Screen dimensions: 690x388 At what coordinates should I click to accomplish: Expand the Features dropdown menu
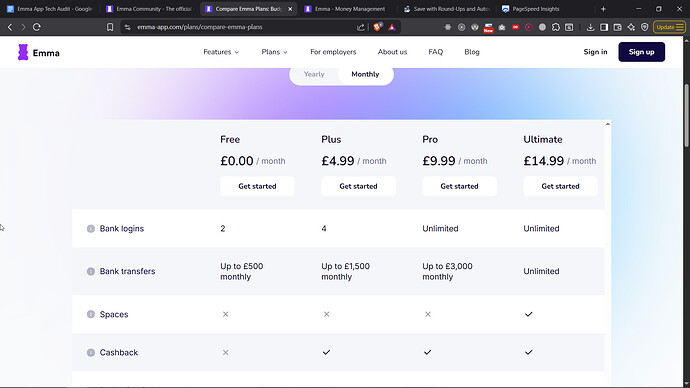click(x=221, y=52)
